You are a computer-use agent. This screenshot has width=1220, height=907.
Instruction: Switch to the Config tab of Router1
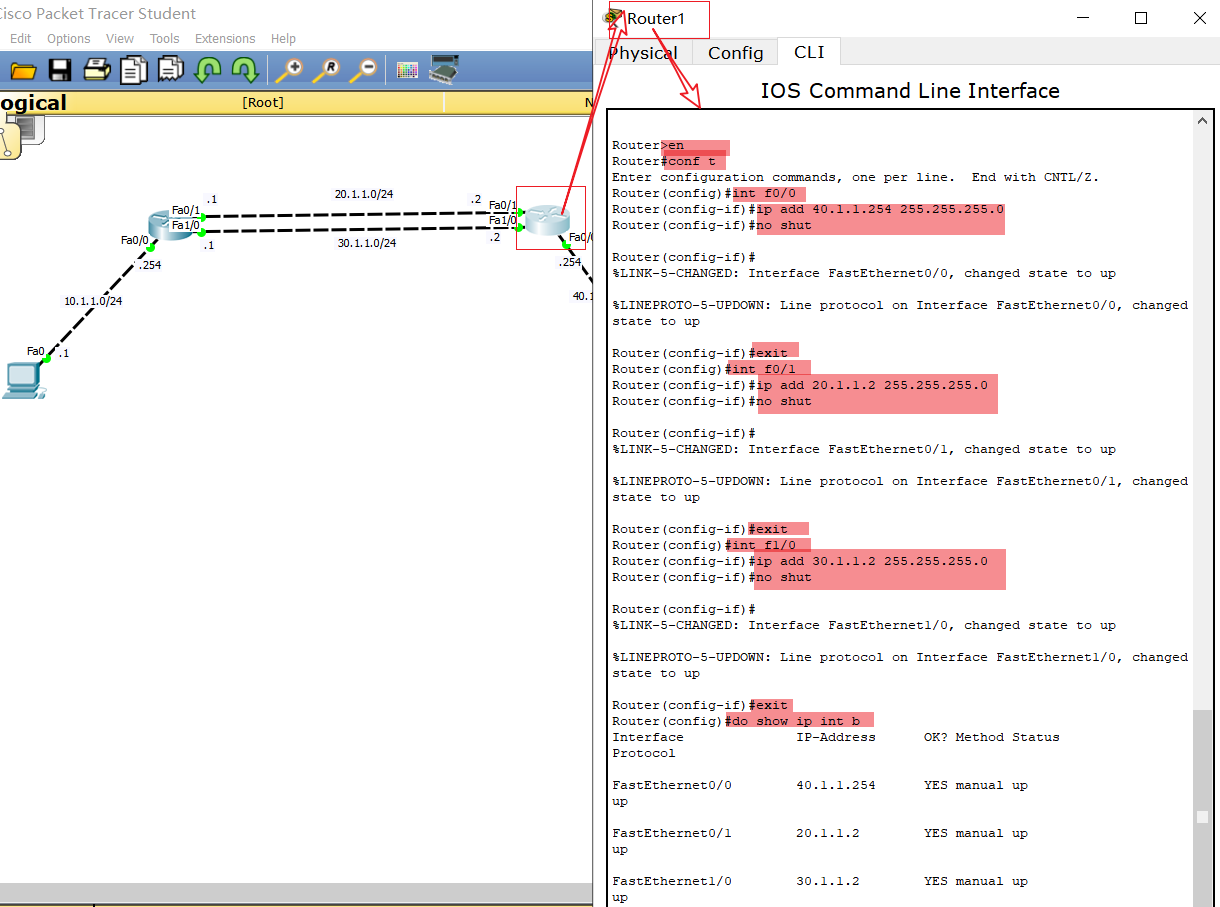pyautogui.click(x=736, y=53)
